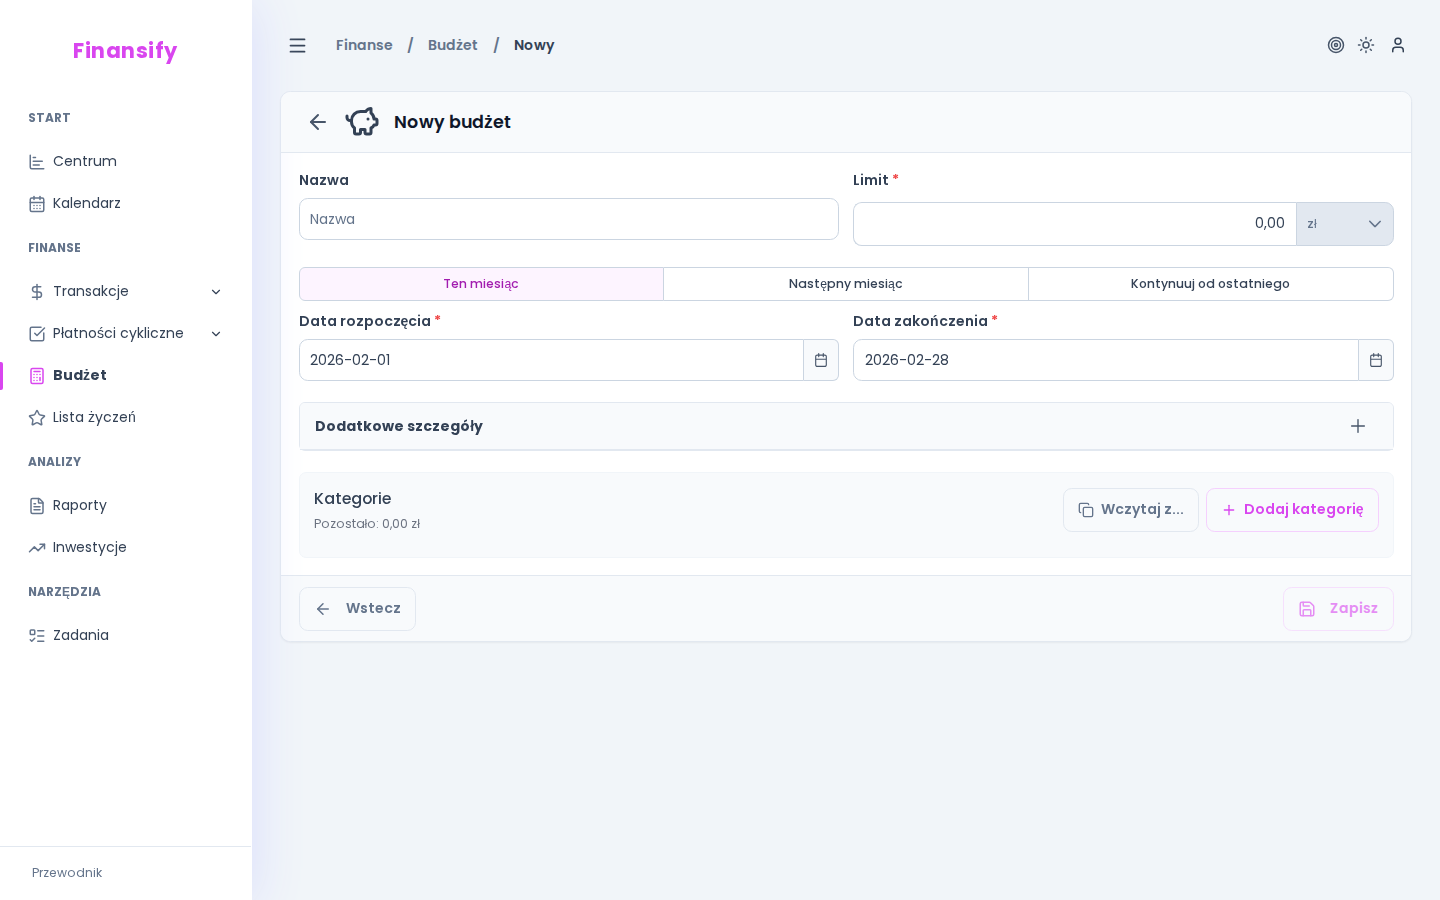
Task: Expand the Płatności cykliczne submenu
Action: [x=216, y=334]
